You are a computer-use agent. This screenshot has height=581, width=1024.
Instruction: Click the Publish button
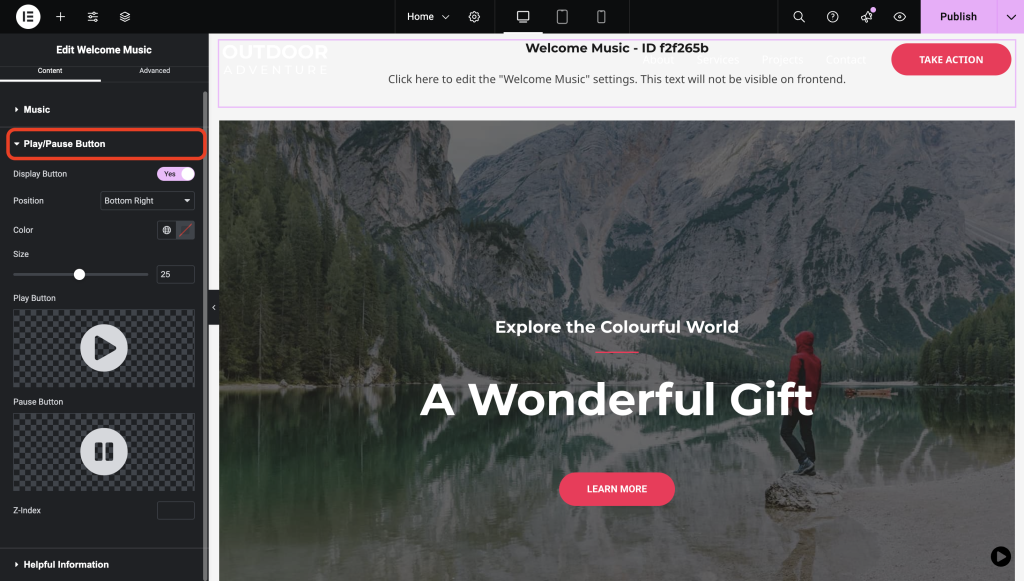click(958, 16)
